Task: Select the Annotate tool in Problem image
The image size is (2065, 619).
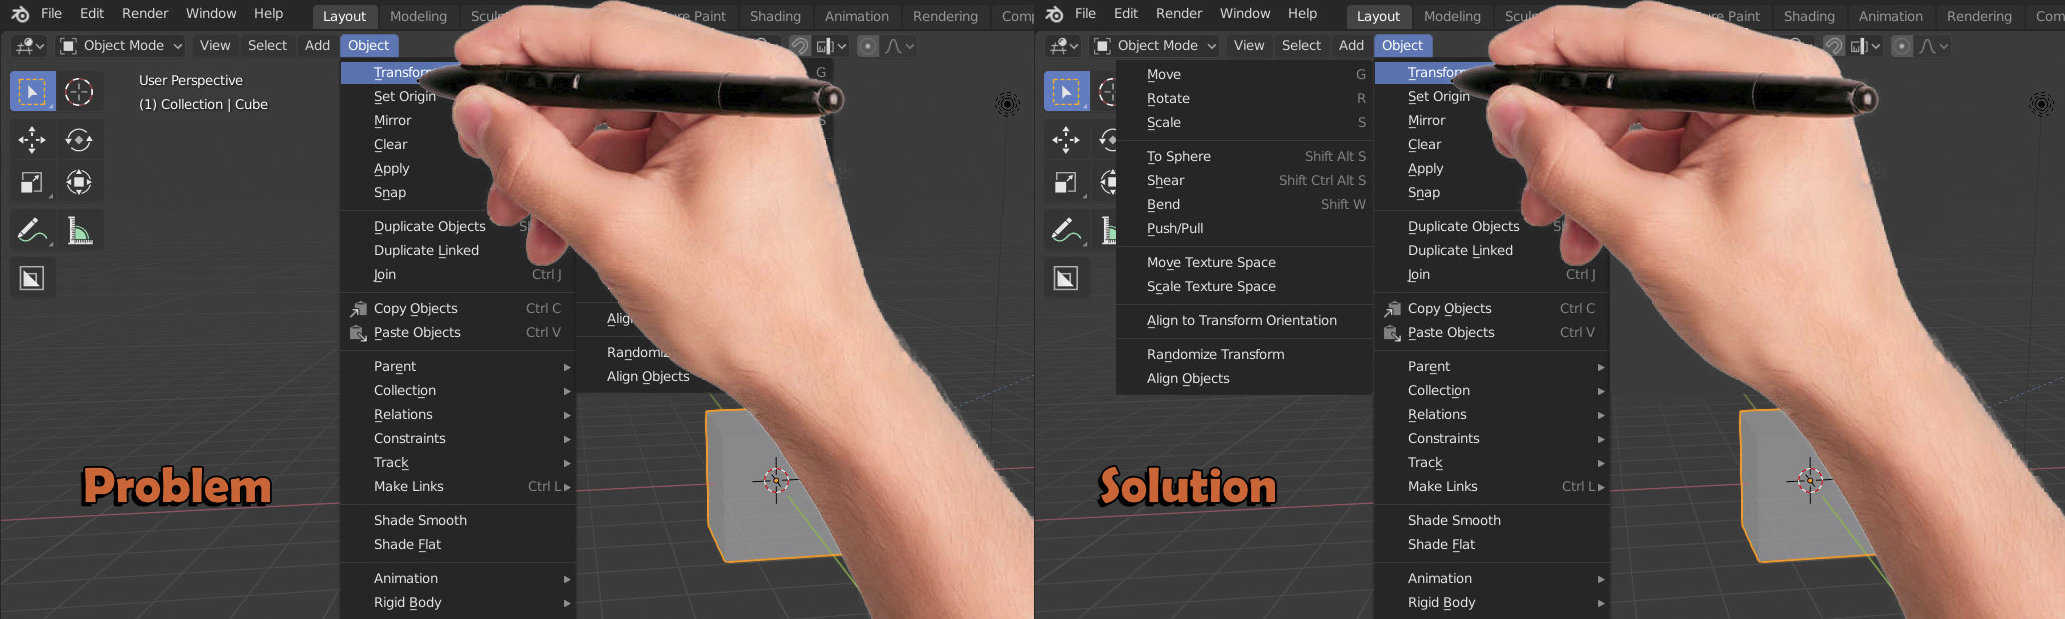Action: pos(32,230)
